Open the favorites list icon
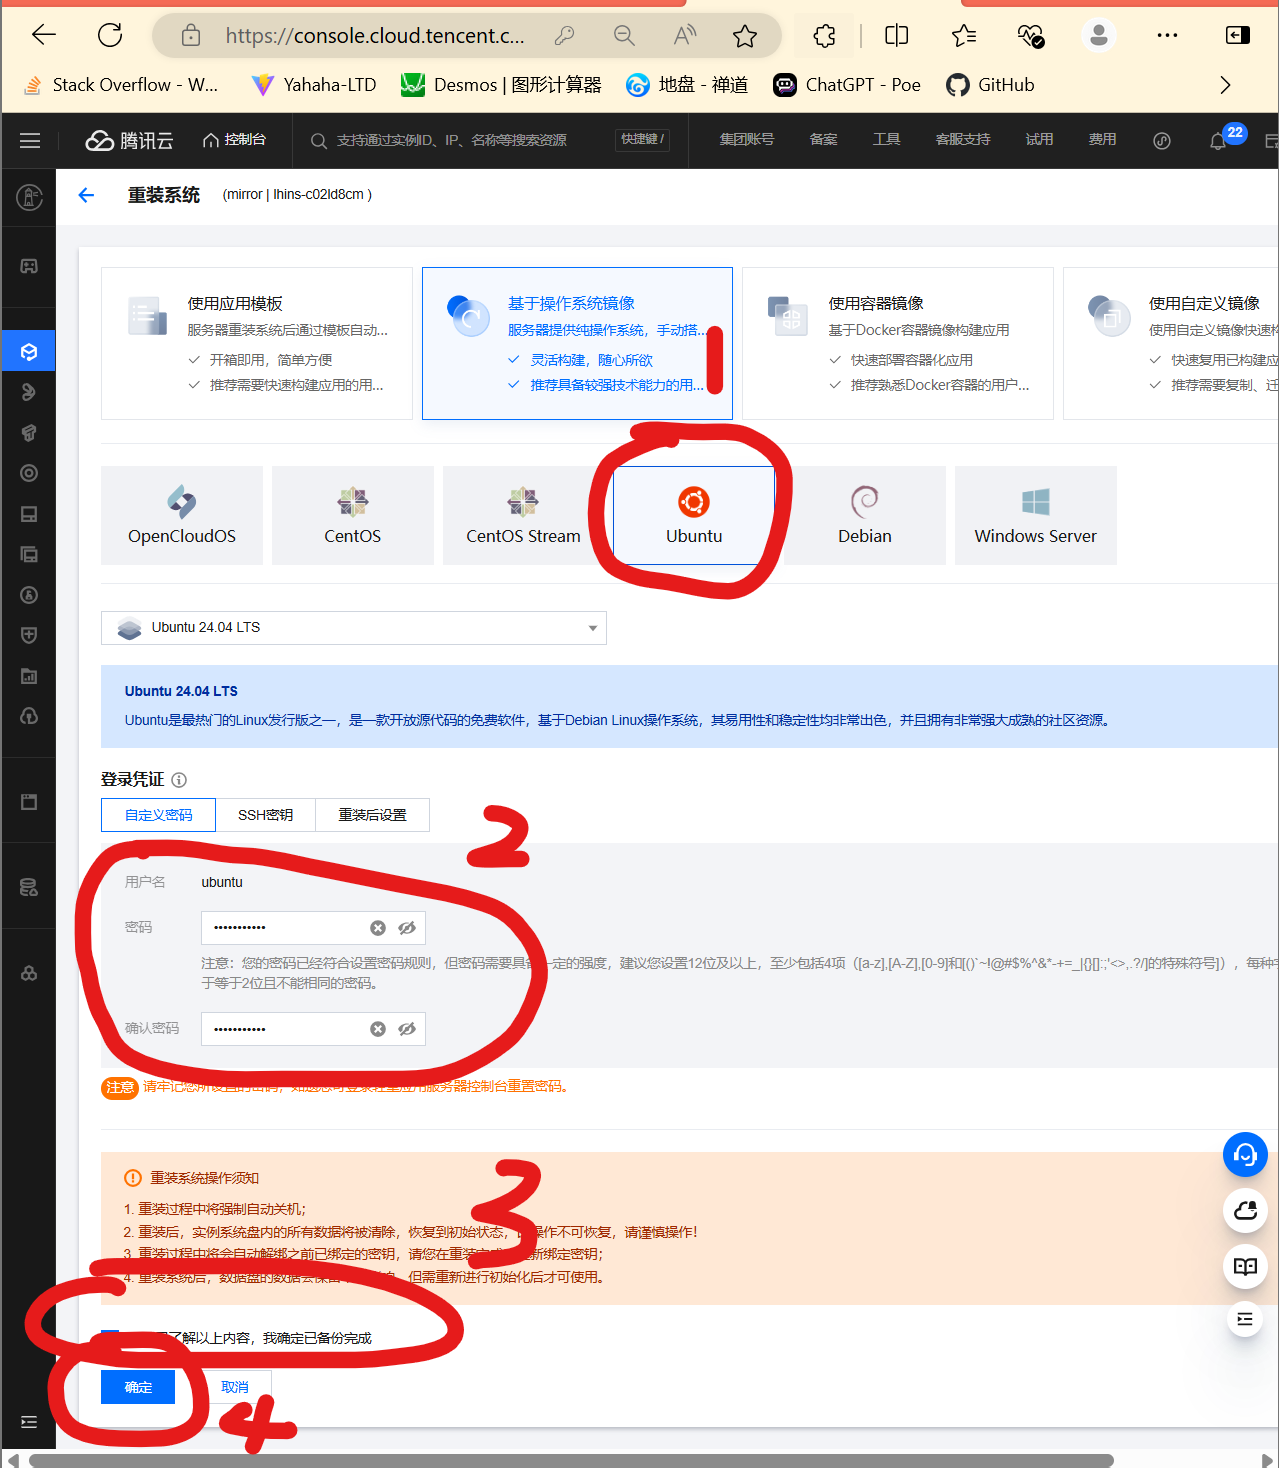This screenshot has width=1279, height=1468. coord(964,36)
